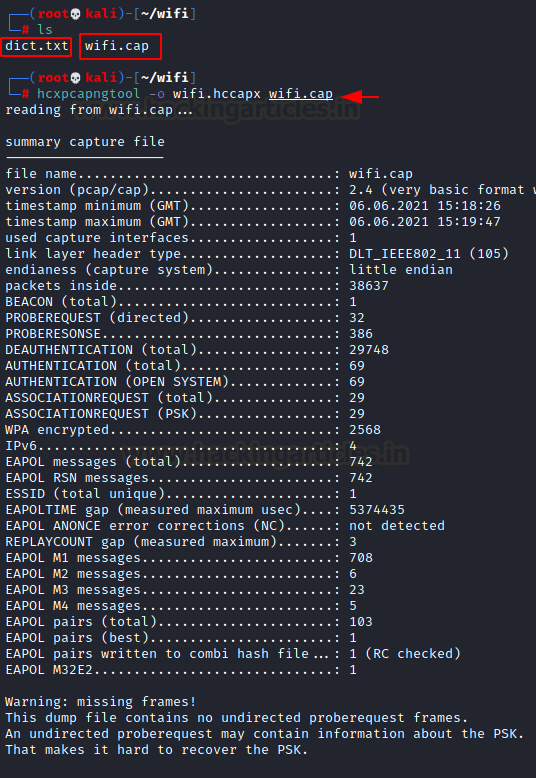Click the ls command text
The width and height of the screenshot is (536, 778).
(45, 30)
